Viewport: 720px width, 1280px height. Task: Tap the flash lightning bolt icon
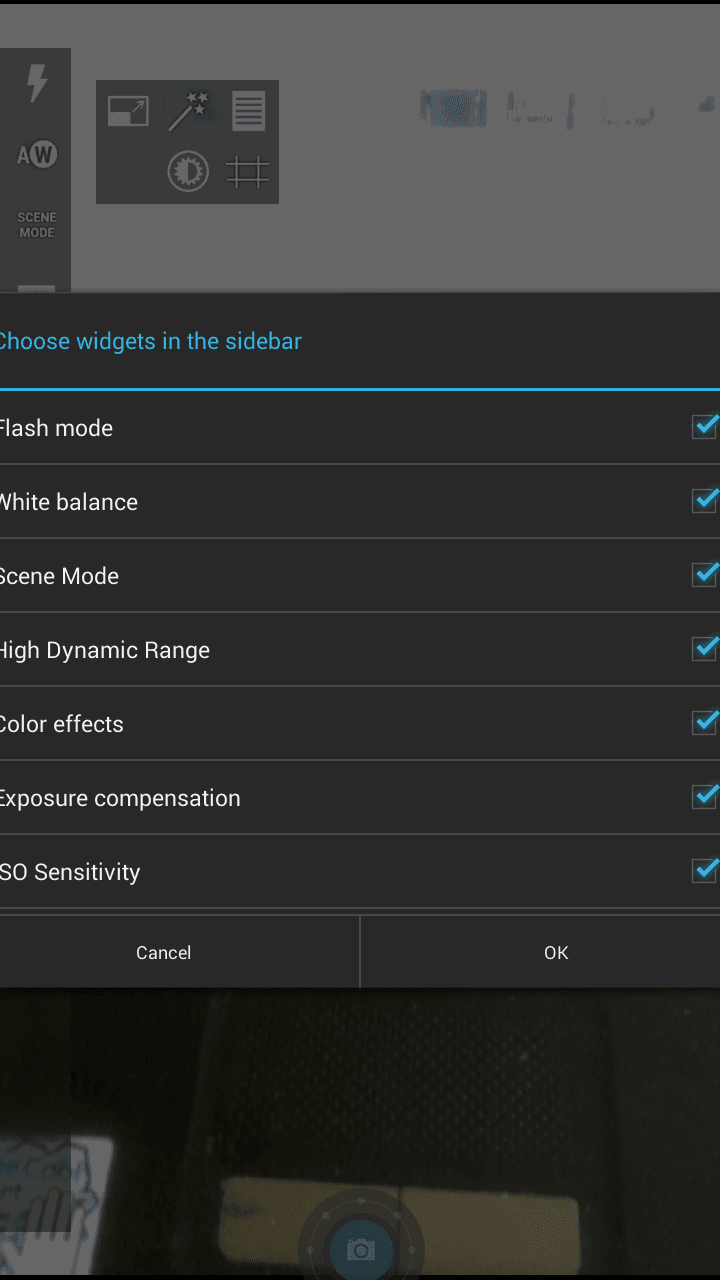(37, 84)
